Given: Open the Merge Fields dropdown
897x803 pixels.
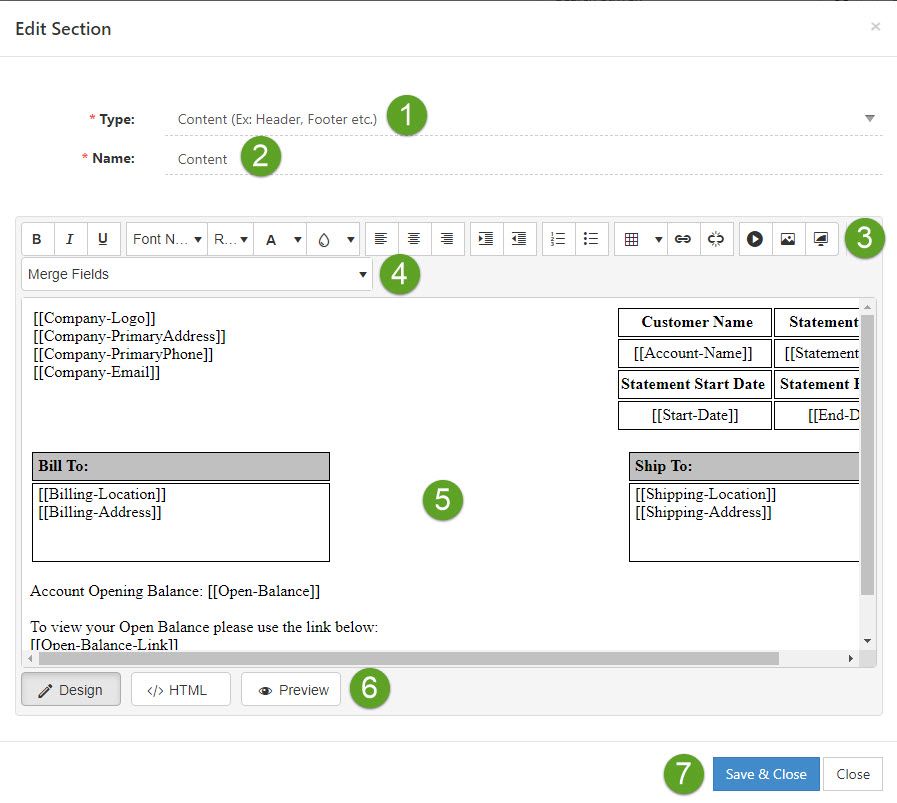Looking at the screenshot, I should (196, 274).
